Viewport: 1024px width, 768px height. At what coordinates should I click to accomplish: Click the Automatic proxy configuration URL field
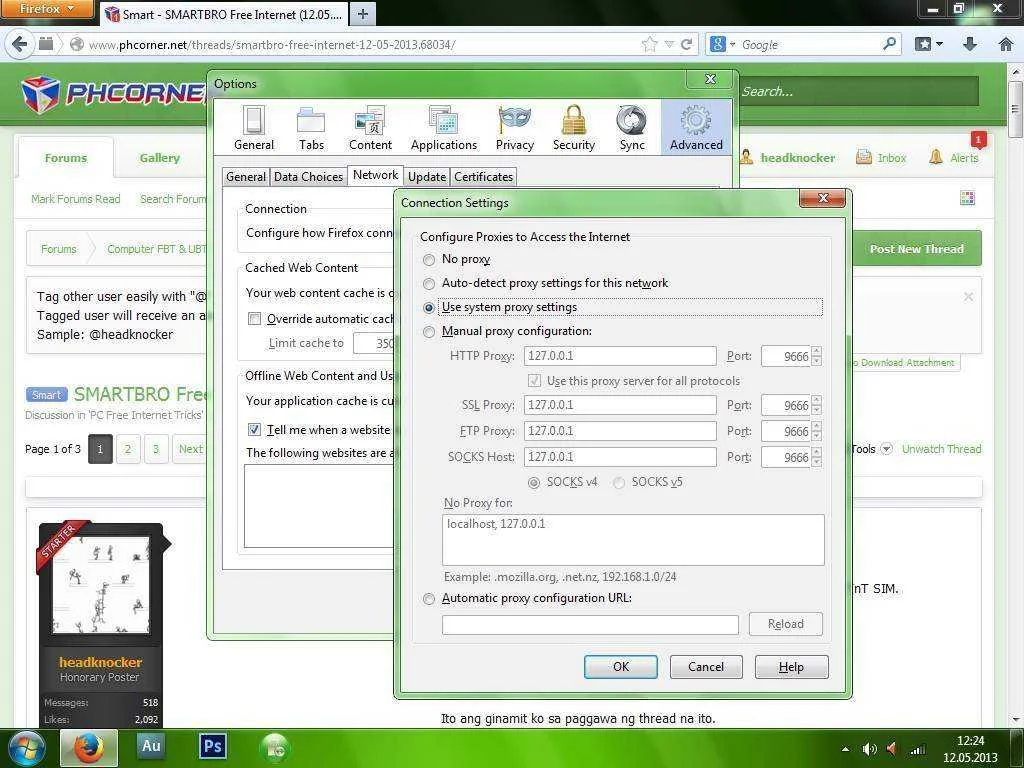point(590,625)
